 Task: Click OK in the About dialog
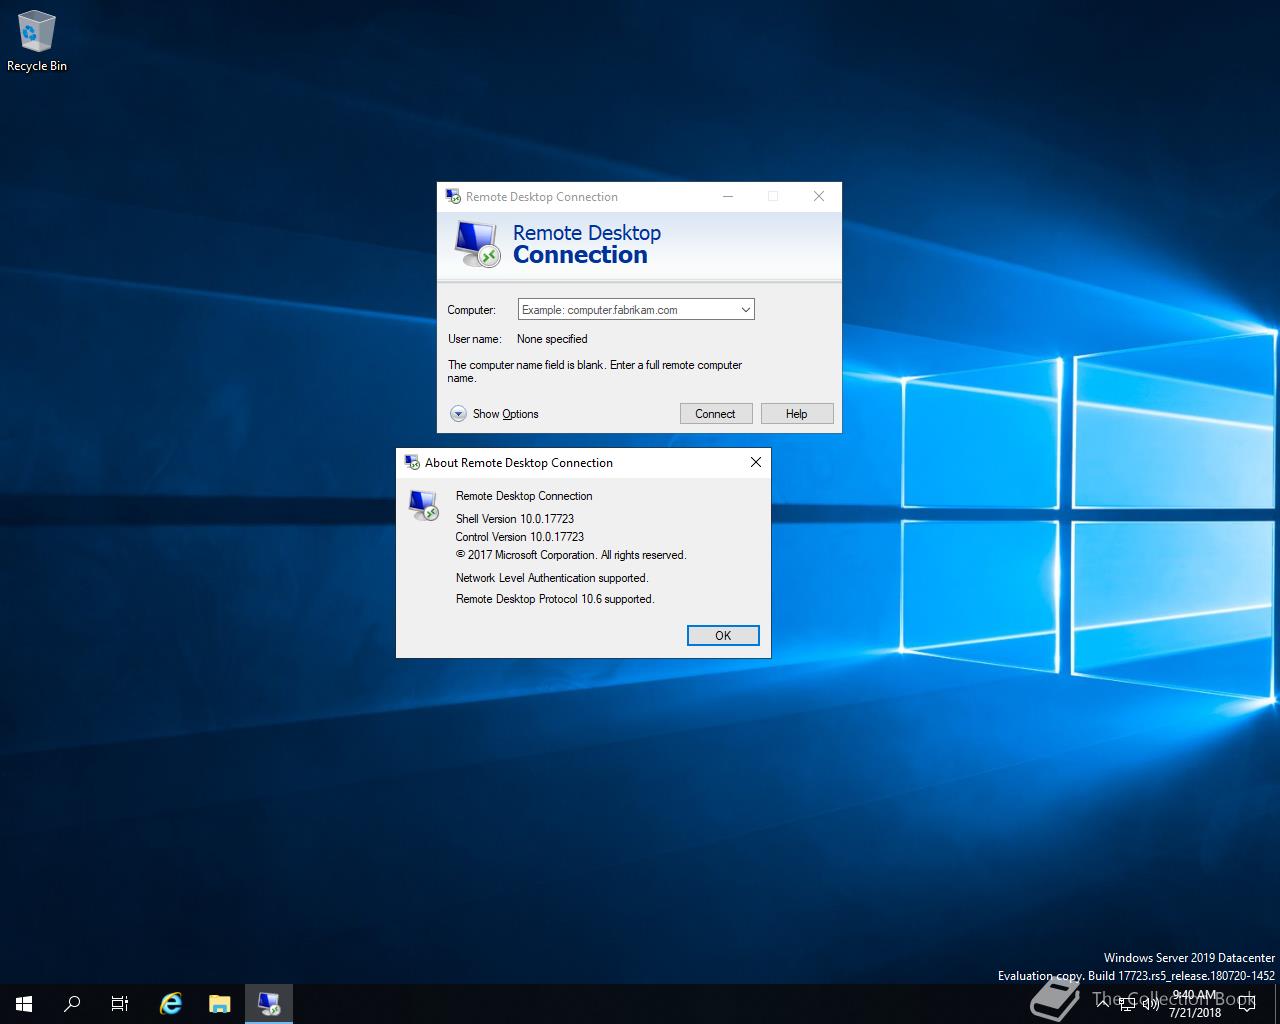pos(723,636)
